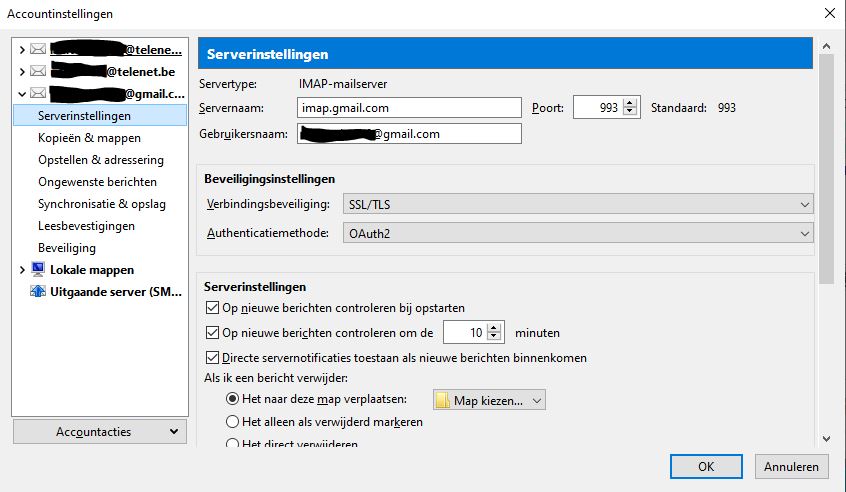
Task: Click folder icon in Map kiezen dropdown
Action: (443, 400)
